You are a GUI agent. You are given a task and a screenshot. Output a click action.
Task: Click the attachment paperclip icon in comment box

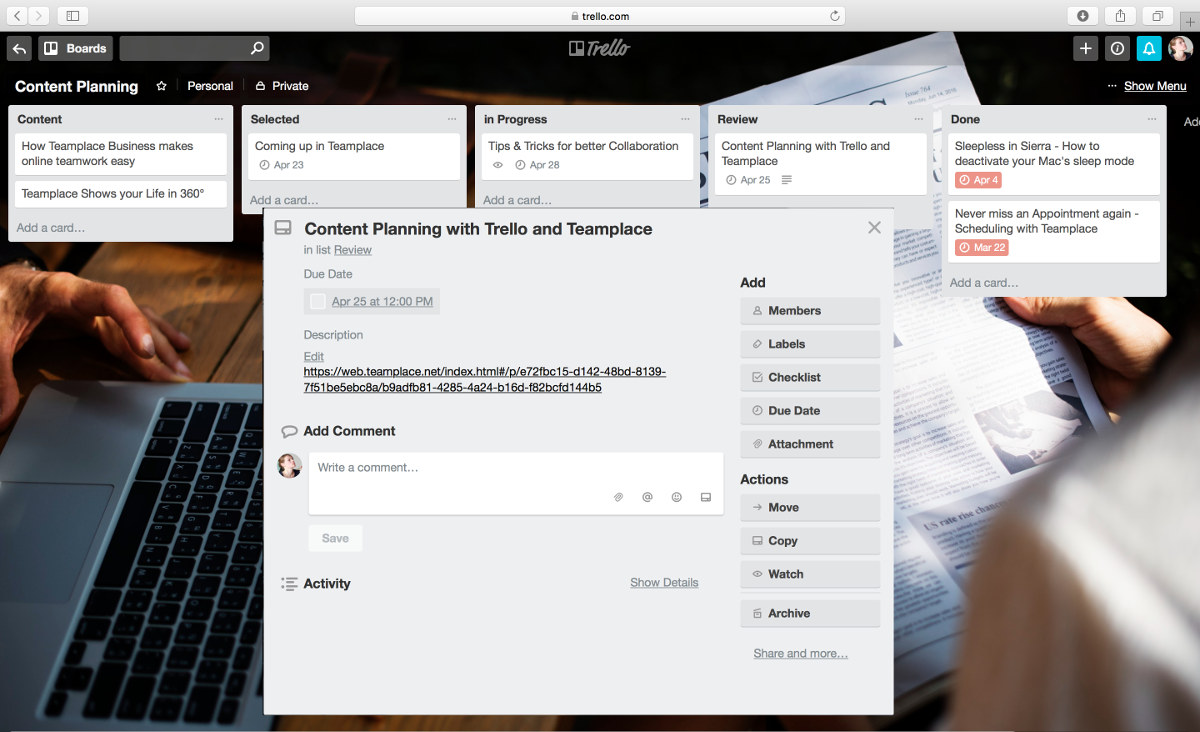(618, 497)
